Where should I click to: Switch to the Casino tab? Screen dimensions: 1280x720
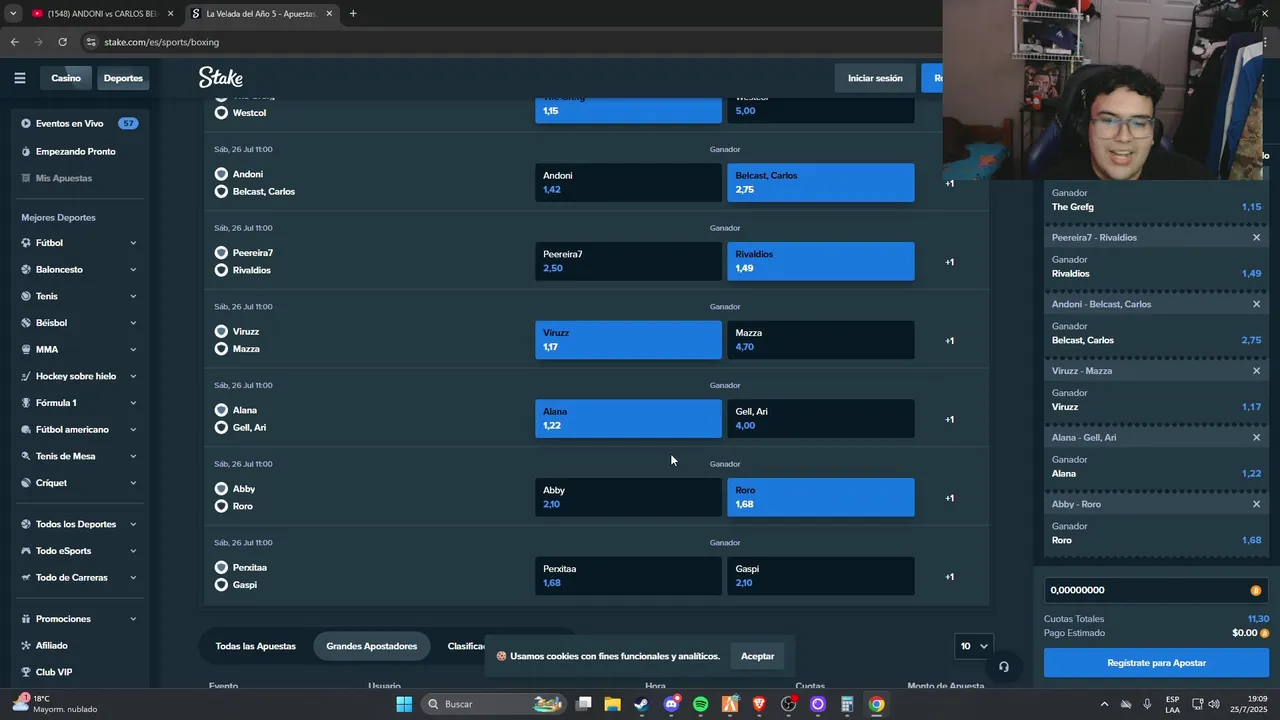(x=66, y=78)
